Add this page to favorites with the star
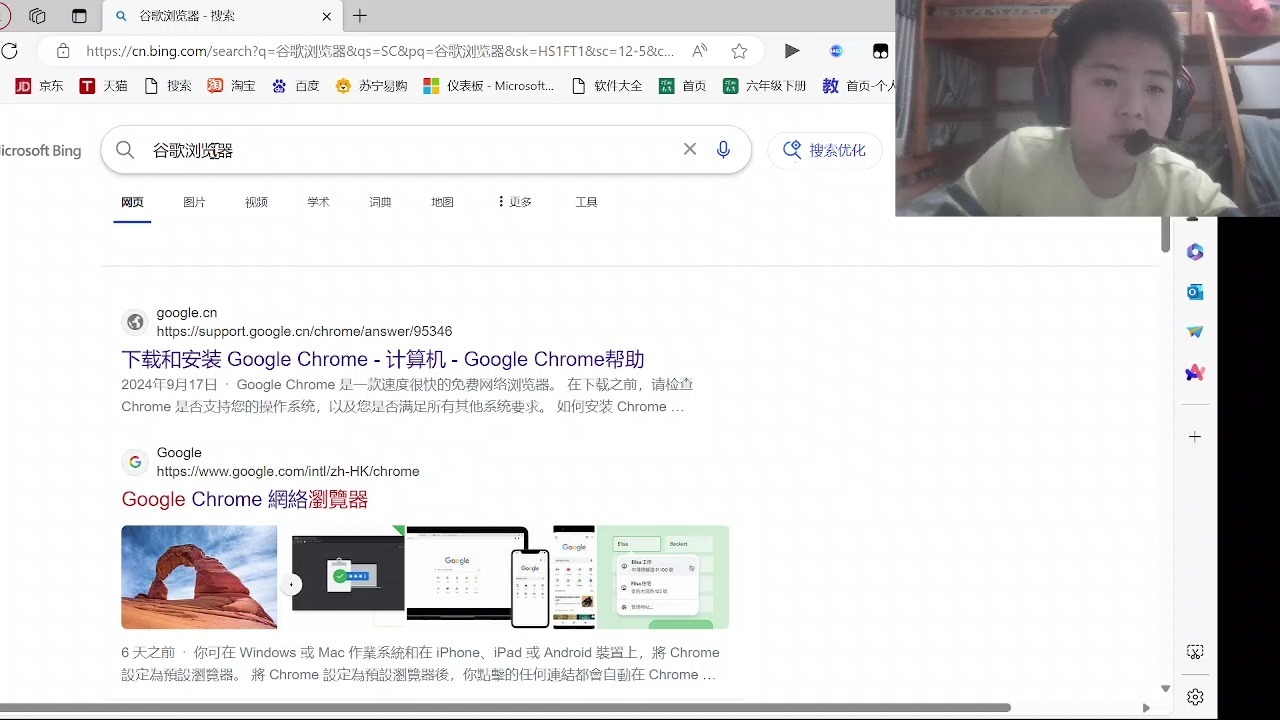This screenshot has width=1280, height=720. coord(739,51)
